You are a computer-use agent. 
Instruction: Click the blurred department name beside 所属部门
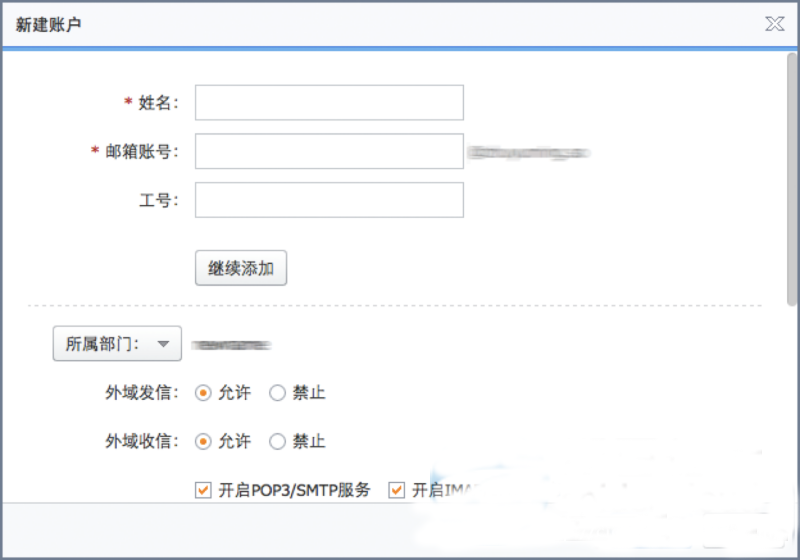231,345
